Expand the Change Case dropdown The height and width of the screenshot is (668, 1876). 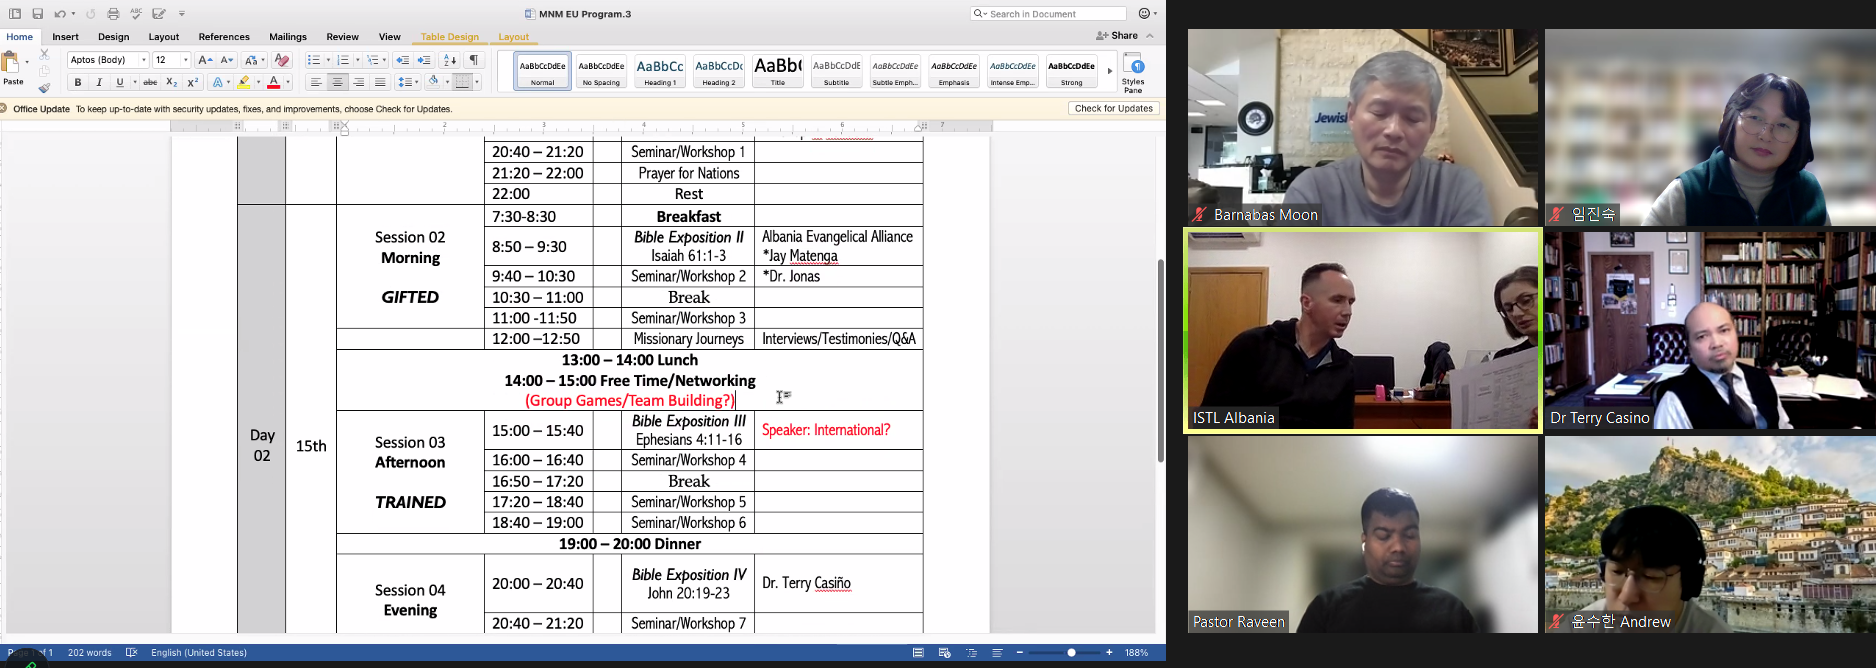pos(263,60)
